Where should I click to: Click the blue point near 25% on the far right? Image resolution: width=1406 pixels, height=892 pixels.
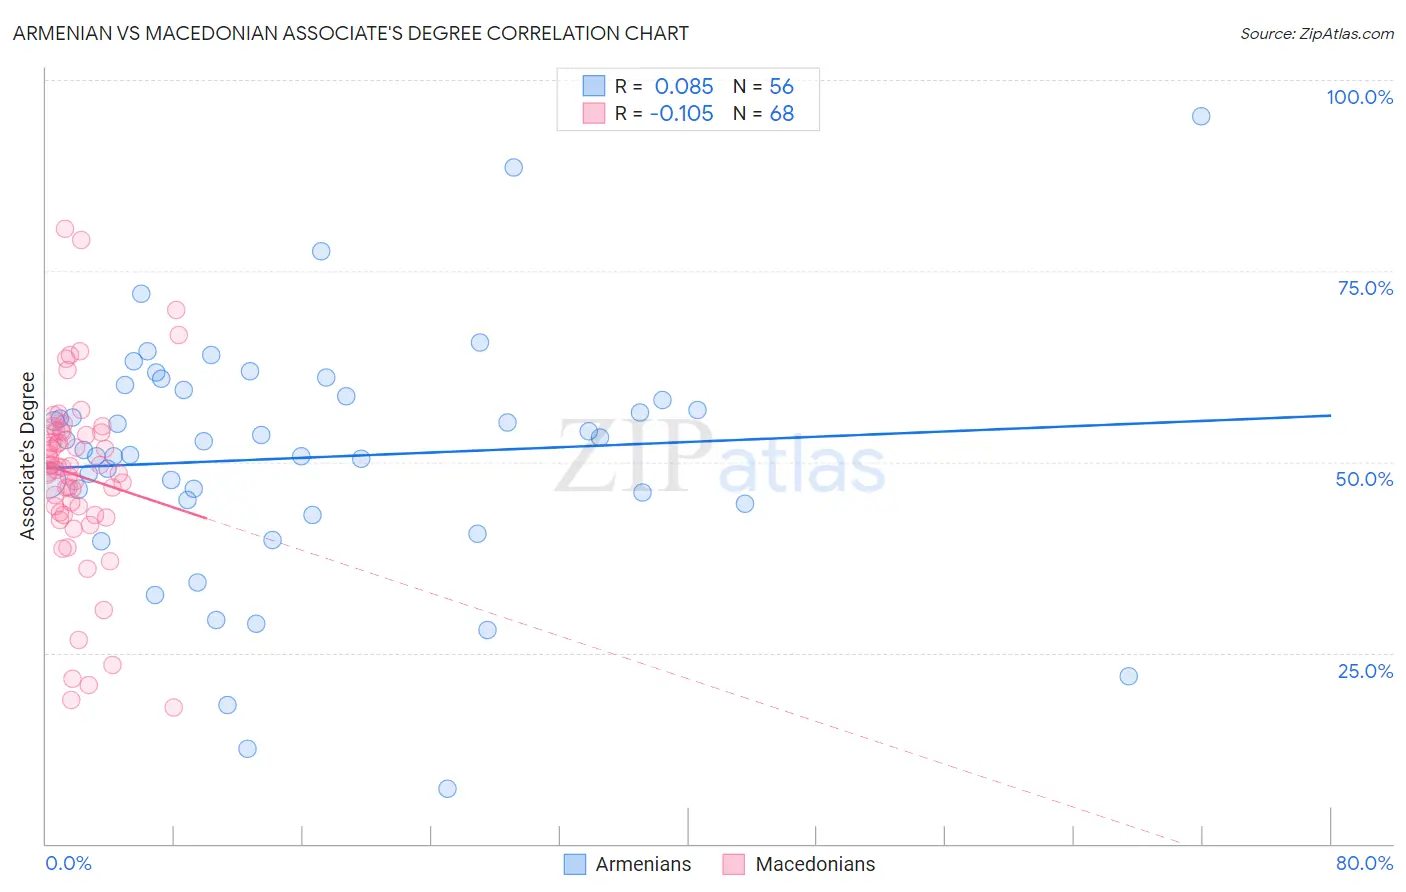[x=1128, y=676]
